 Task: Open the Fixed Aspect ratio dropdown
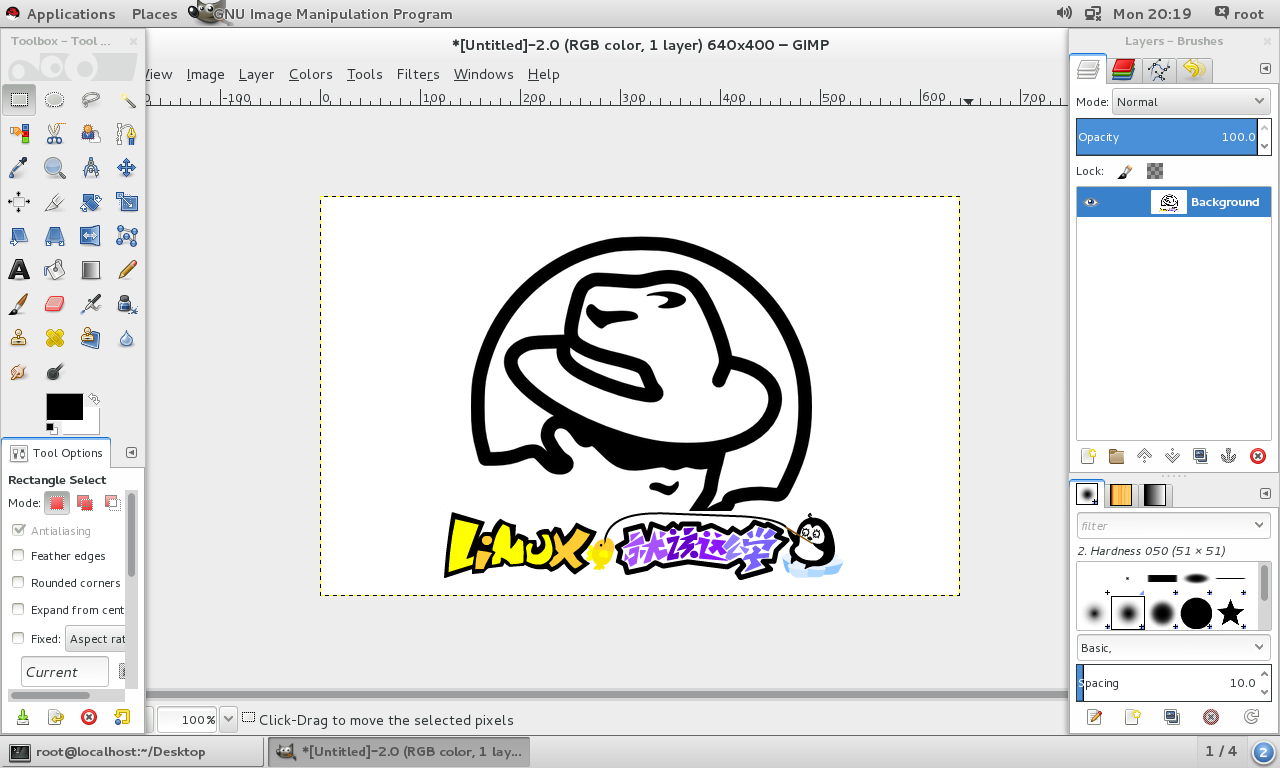click(x=96, y=639)
